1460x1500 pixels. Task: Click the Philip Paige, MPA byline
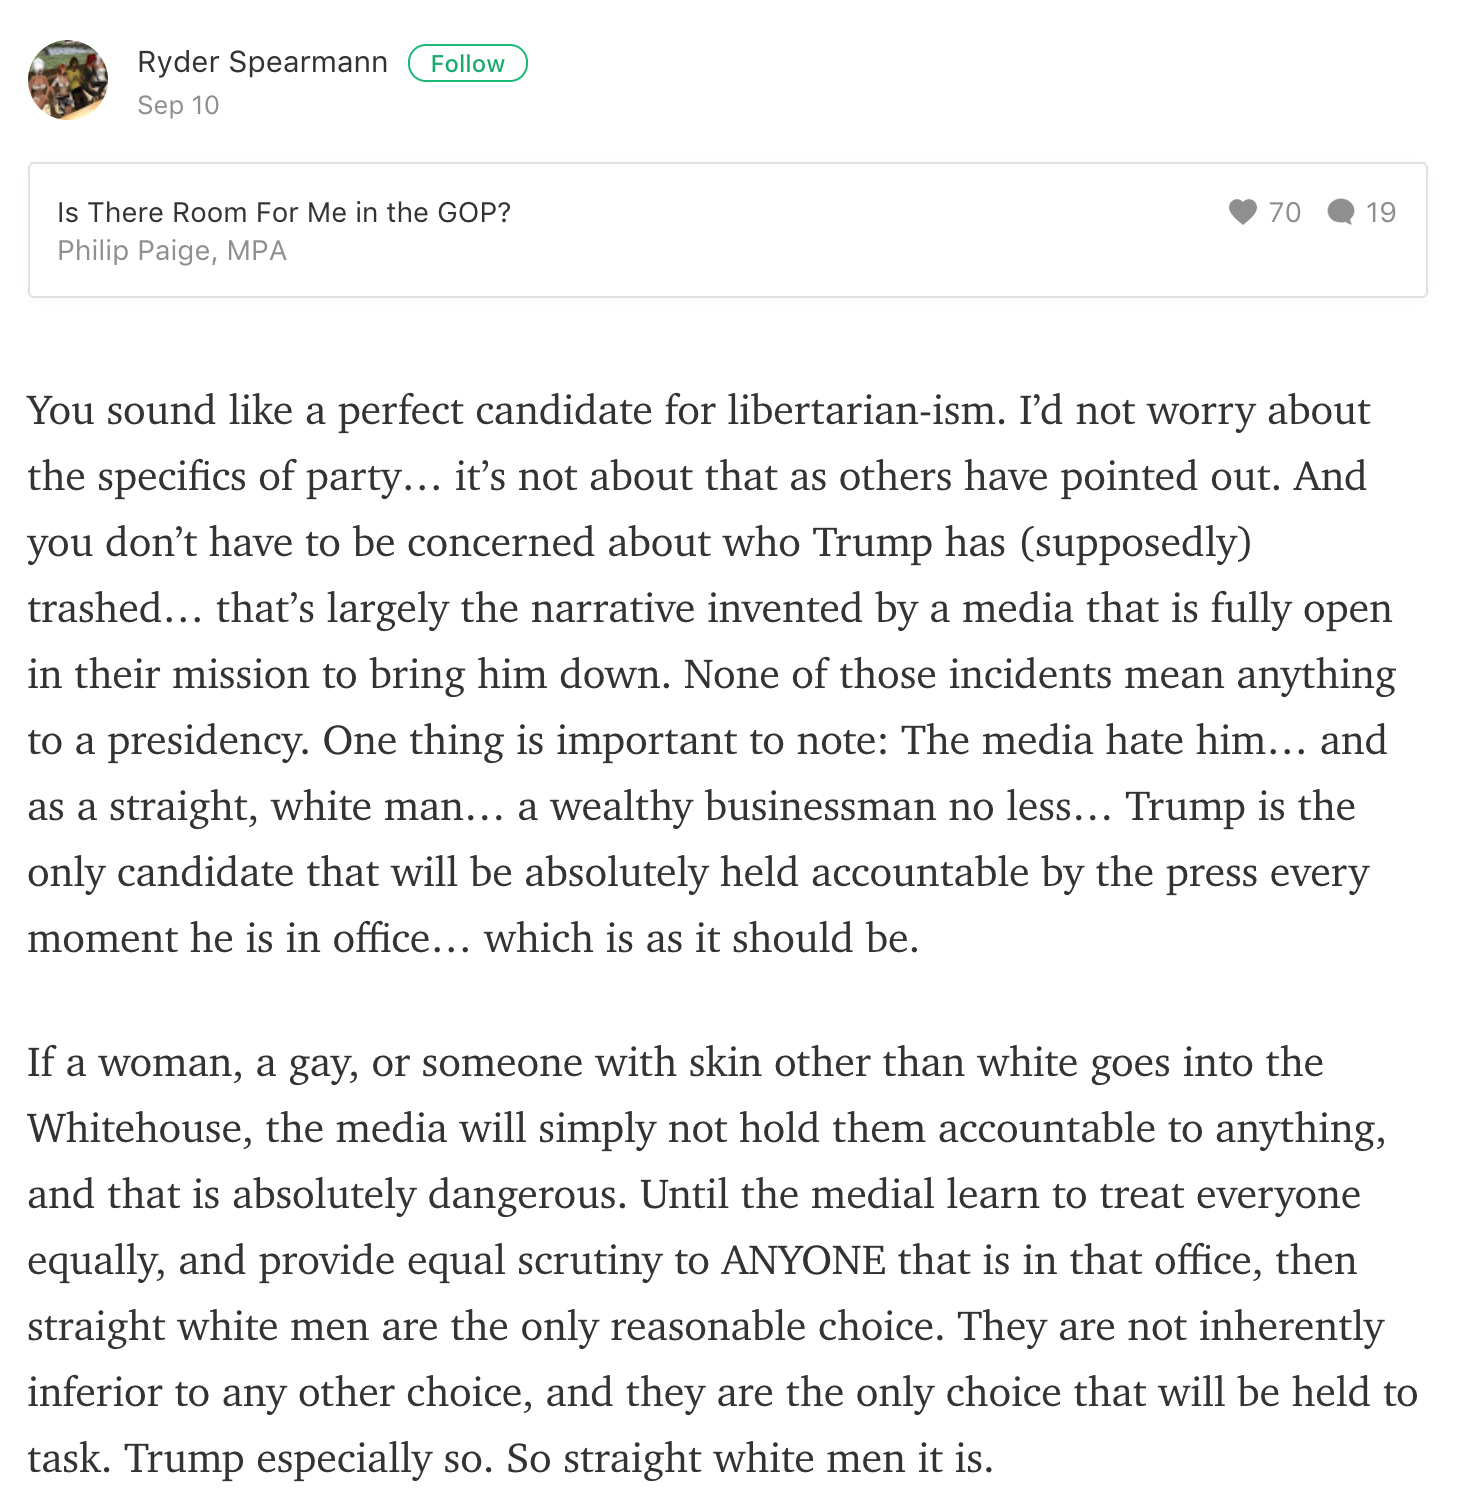[172, 250]
